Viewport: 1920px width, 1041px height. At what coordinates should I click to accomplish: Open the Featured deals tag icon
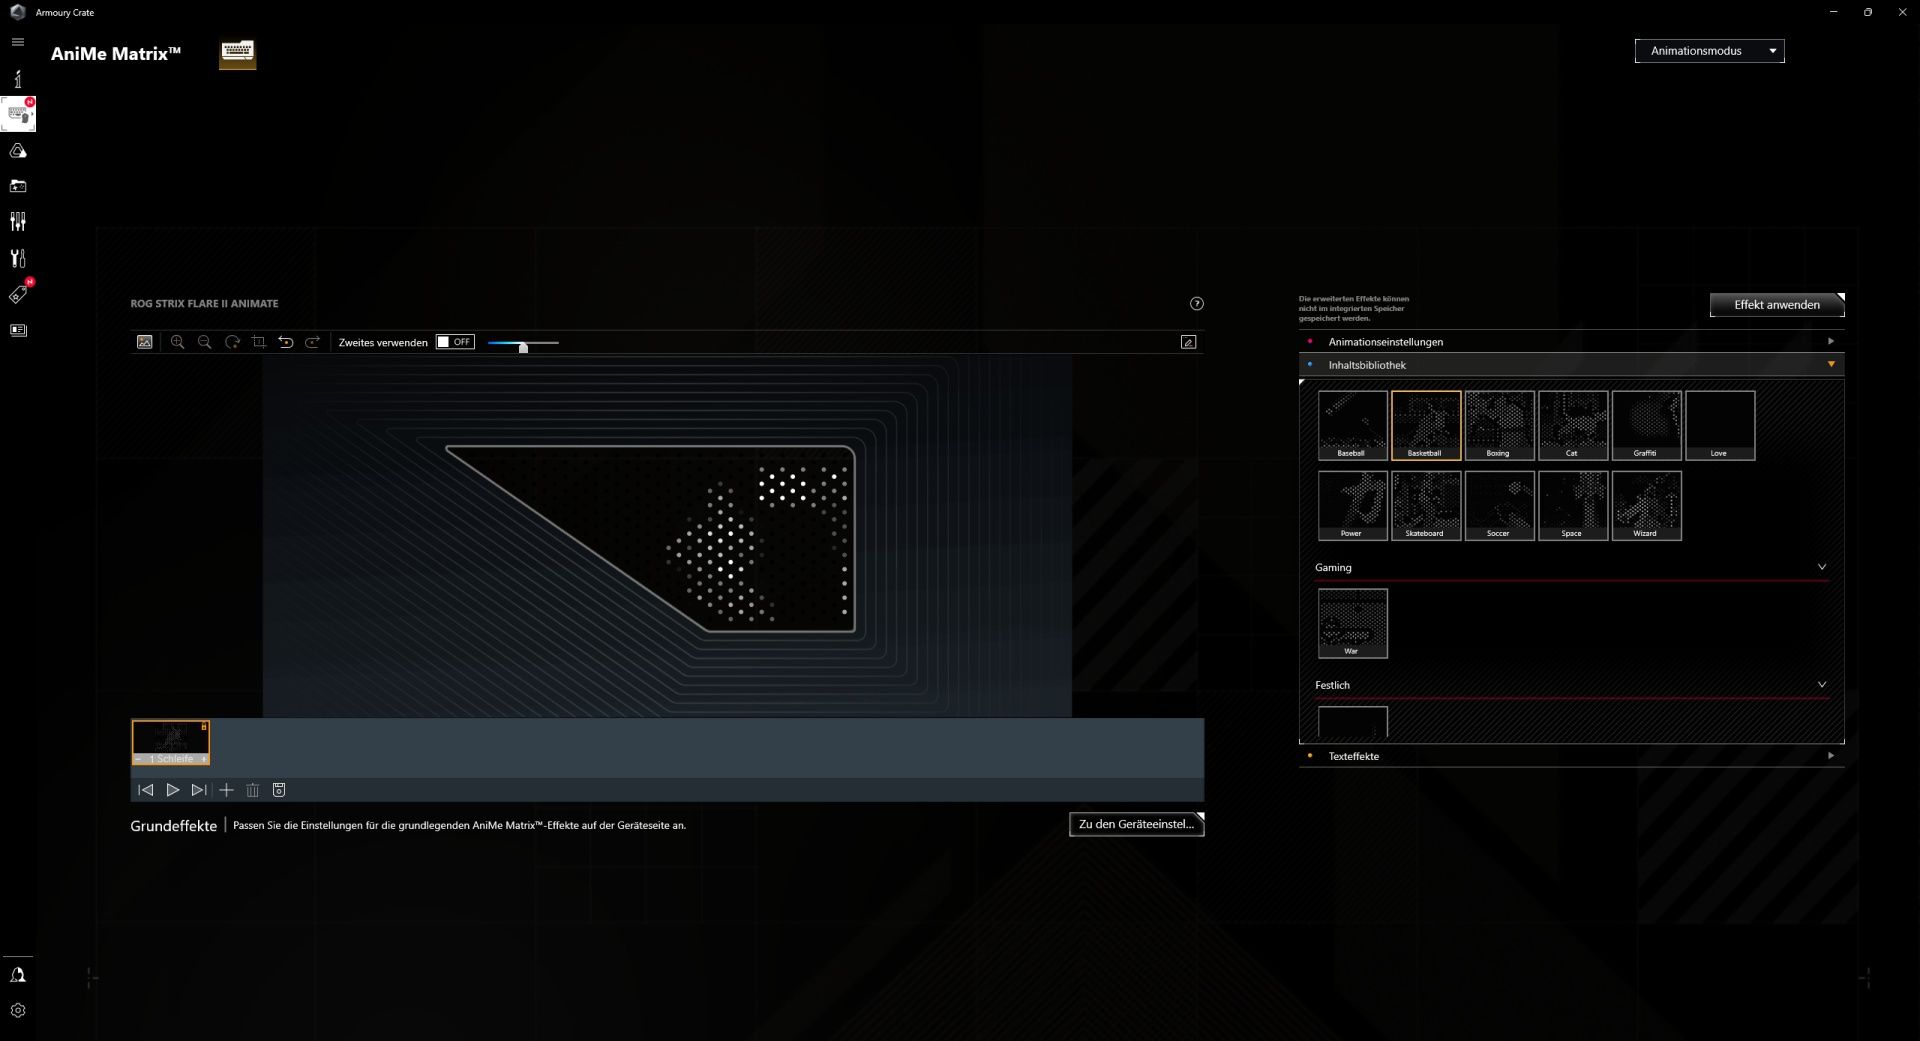[18, 294]
